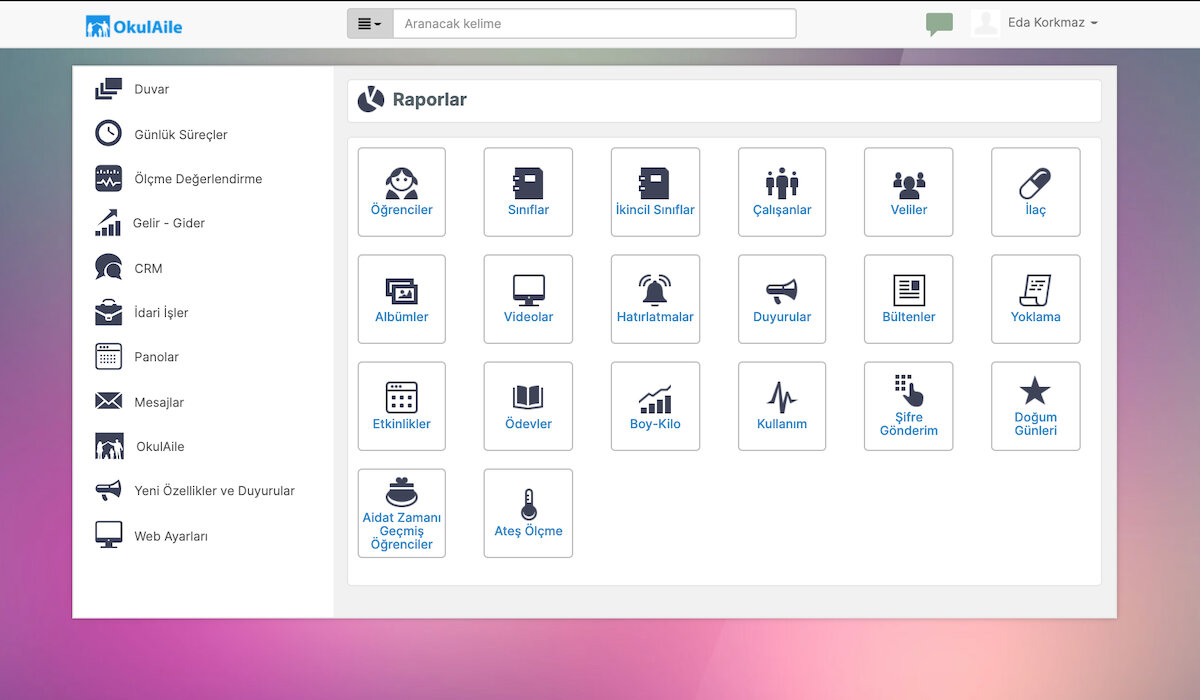The image size is (1200, 700).
Task: Open the Duyurular megaphone report tile
Action: [x=782, y=299]
